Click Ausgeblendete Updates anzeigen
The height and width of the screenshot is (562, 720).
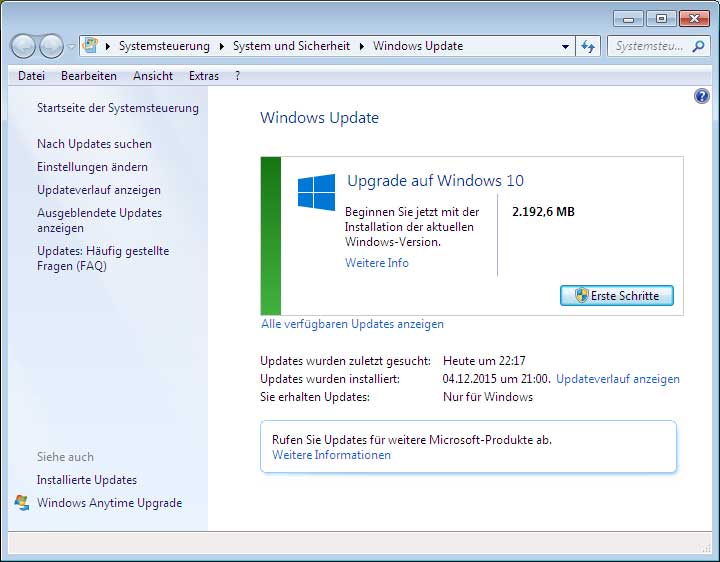[99, 220]
